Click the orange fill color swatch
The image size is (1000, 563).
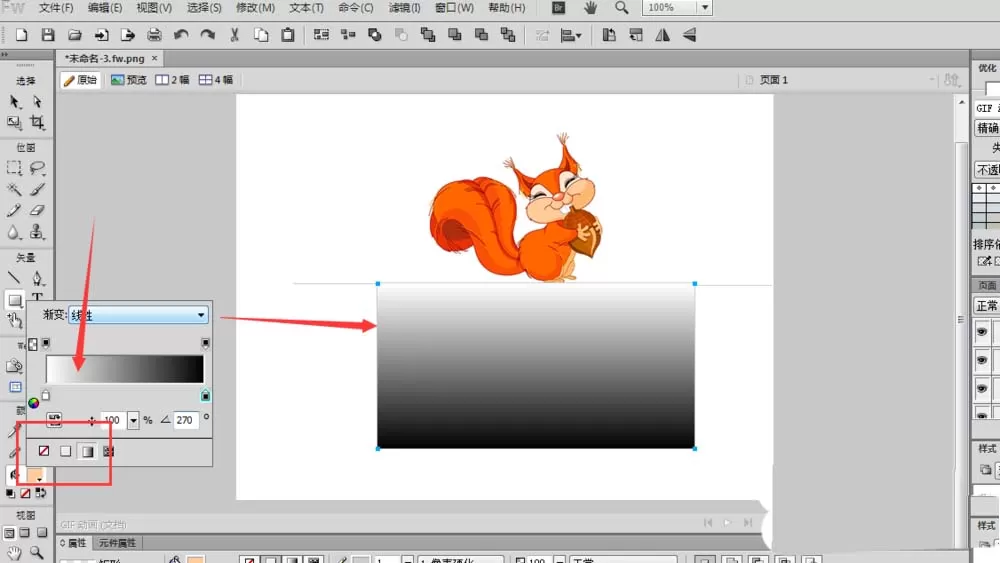tap(35, 475)
